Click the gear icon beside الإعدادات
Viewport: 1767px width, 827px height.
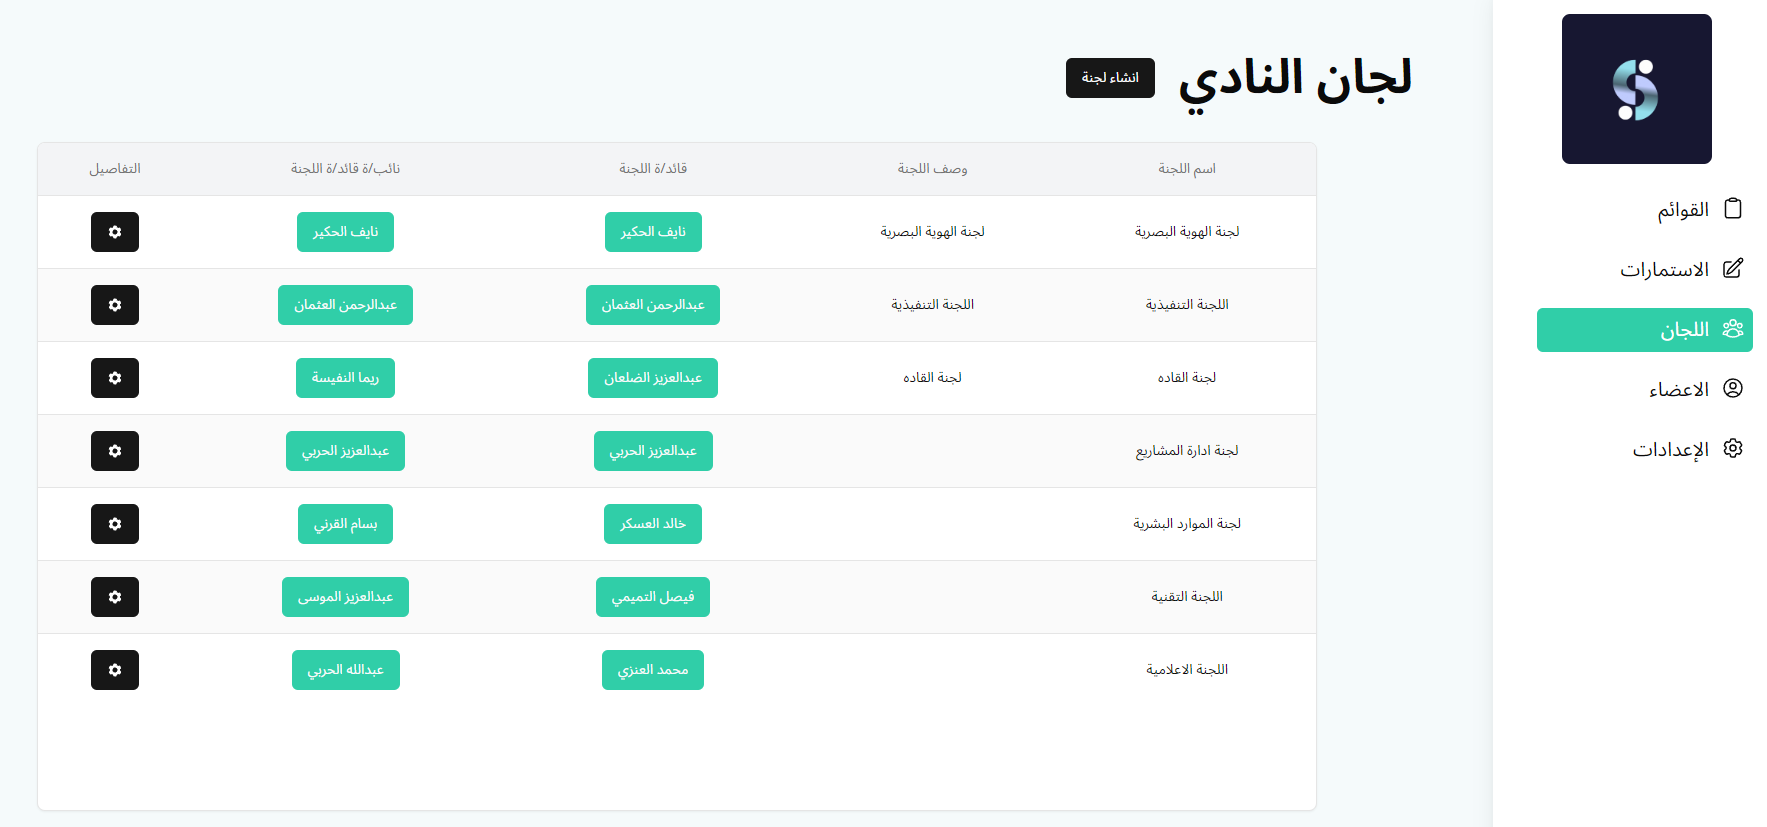[1733, 449]
